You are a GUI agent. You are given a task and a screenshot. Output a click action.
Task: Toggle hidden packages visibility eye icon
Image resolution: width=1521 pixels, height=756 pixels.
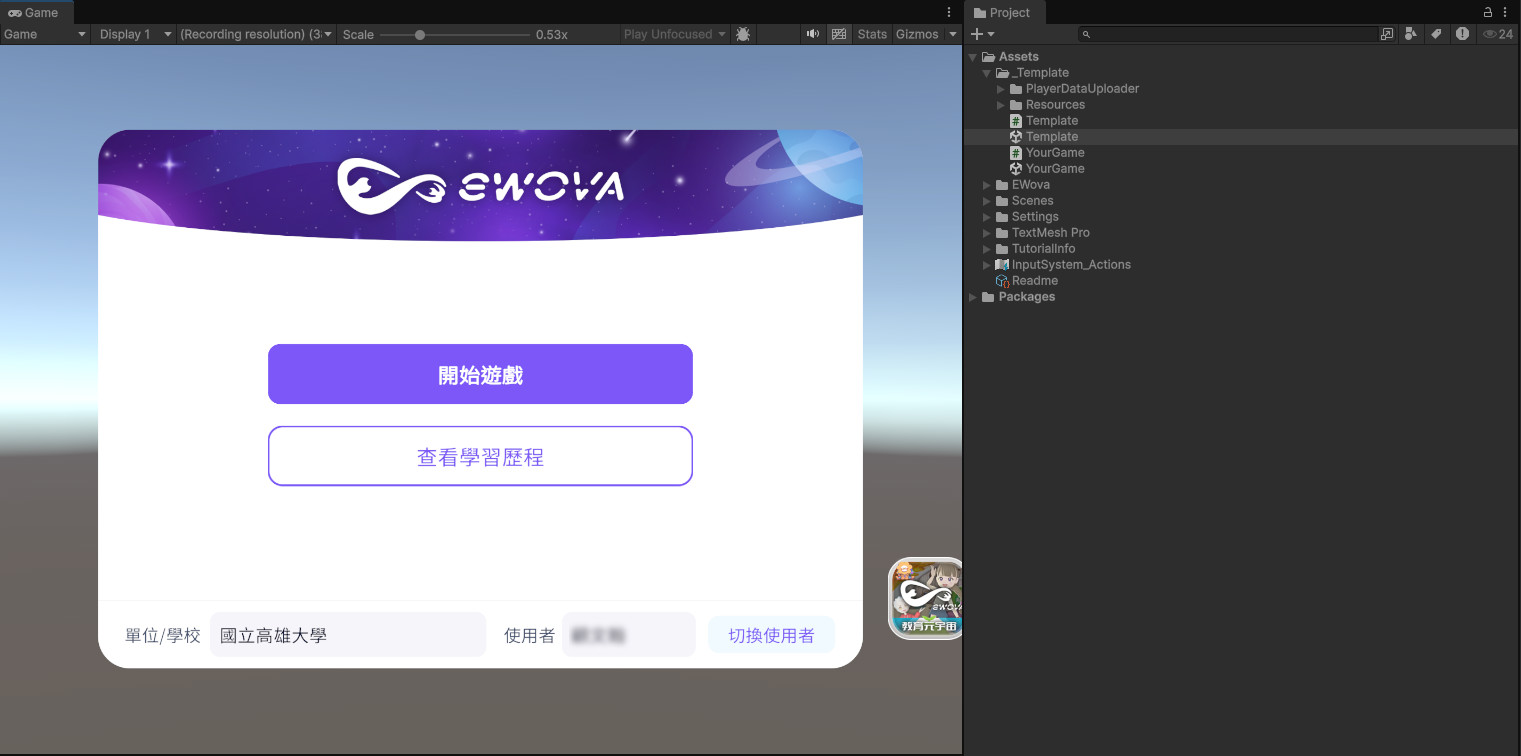1498,34
